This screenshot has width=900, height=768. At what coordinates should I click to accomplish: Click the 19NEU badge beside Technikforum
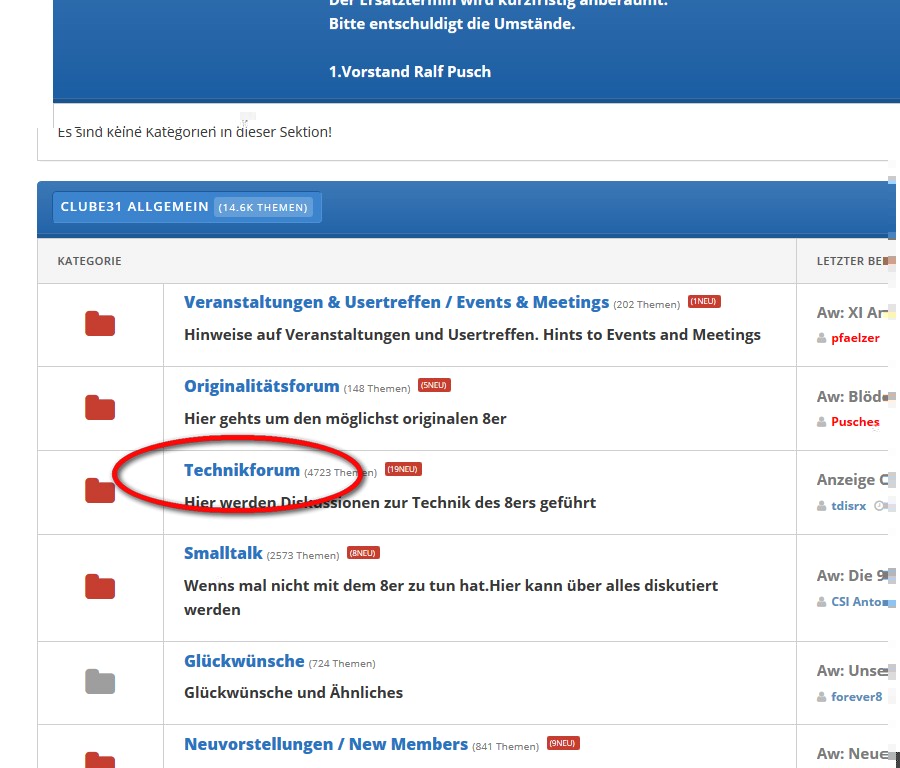click(x=403, y=469)
